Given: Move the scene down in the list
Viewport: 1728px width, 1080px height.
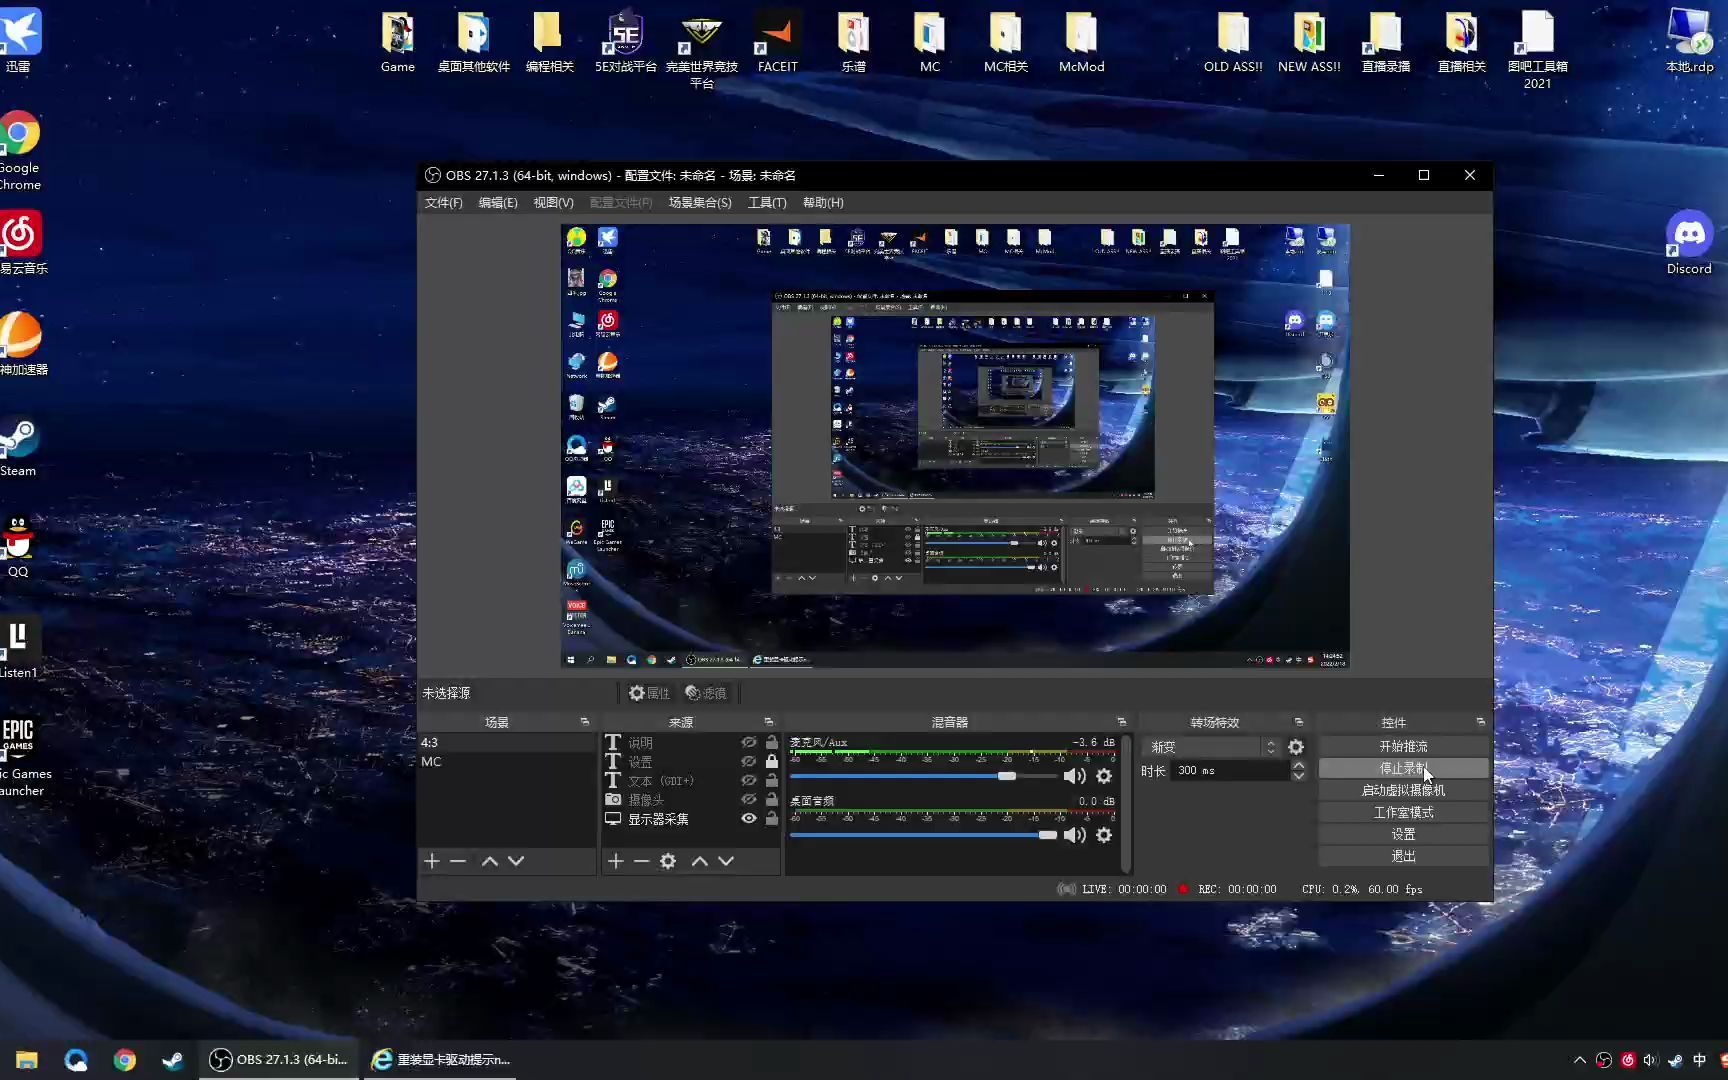Looking at the screenshot, I should (516, 861).
